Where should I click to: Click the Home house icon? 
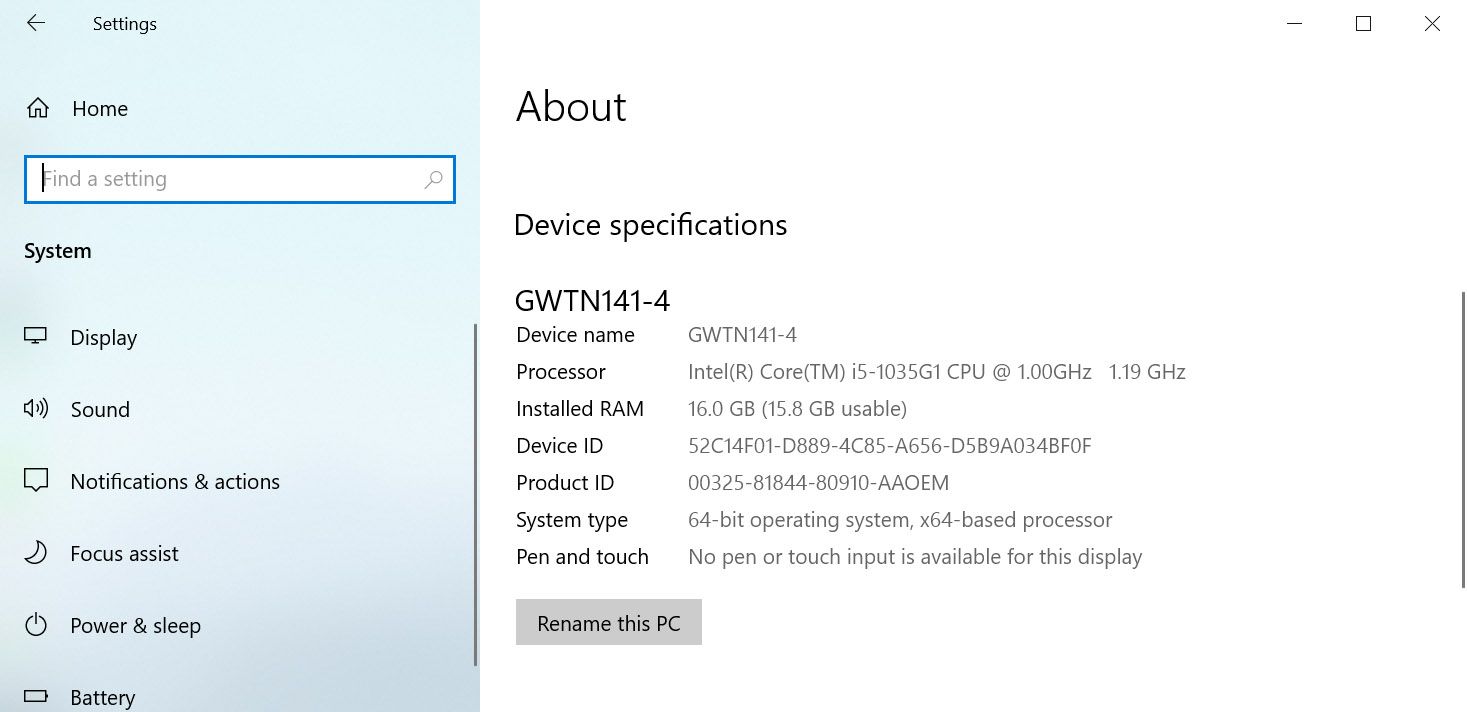pyautogui.click(x=38, y=108)
